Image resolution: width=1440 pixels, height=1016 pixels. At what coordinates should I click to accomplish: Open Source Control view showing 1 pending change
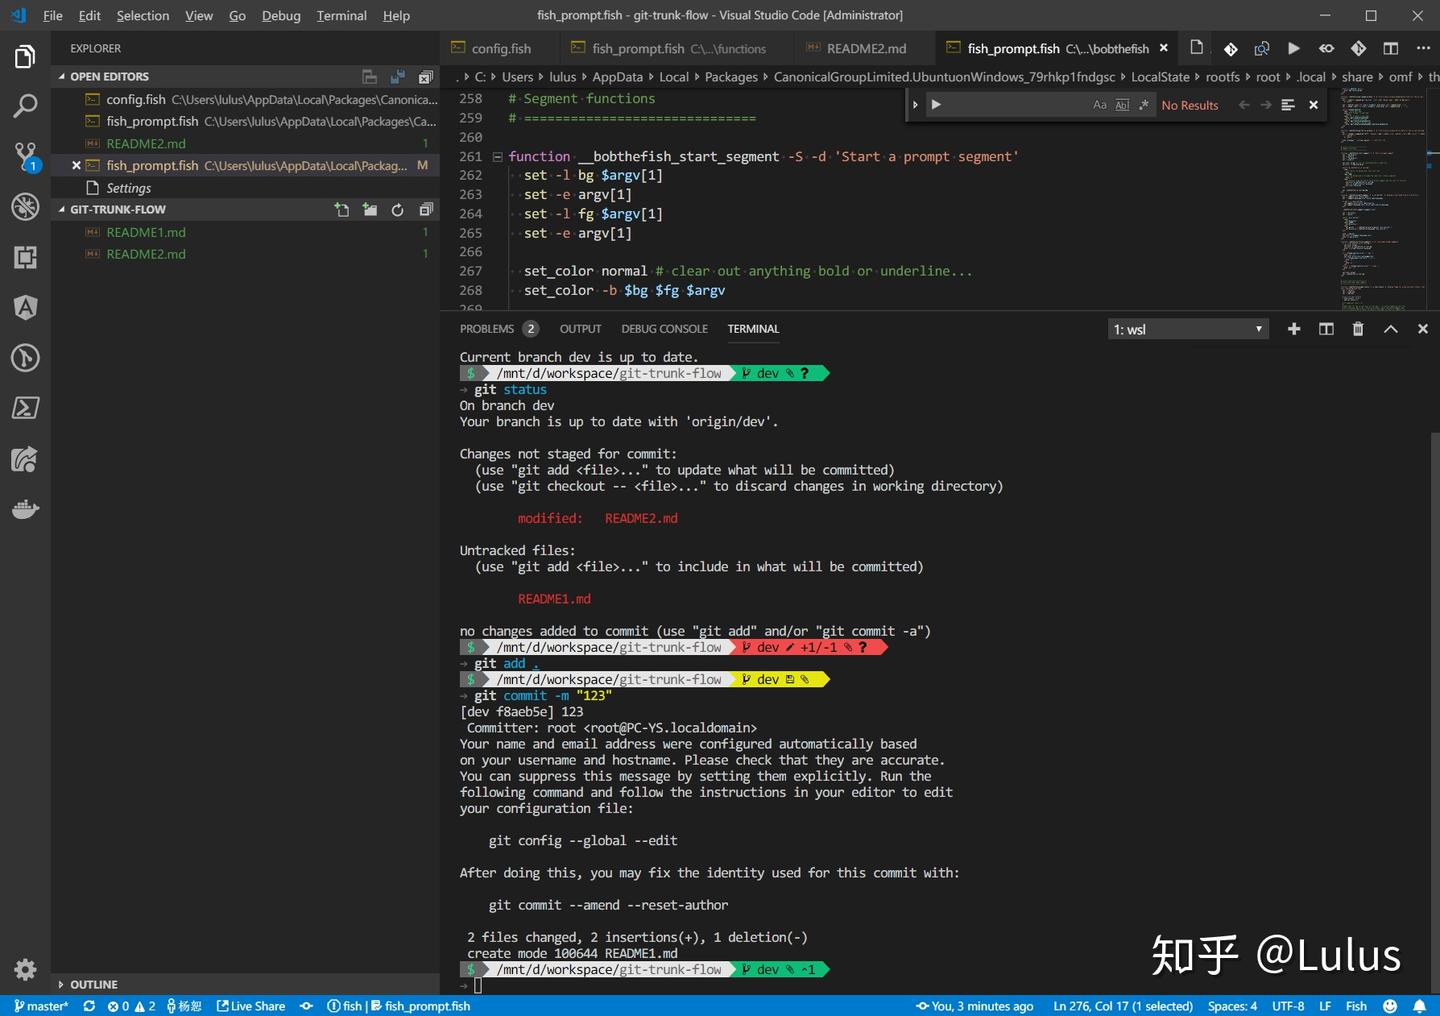tap(25, 155)
